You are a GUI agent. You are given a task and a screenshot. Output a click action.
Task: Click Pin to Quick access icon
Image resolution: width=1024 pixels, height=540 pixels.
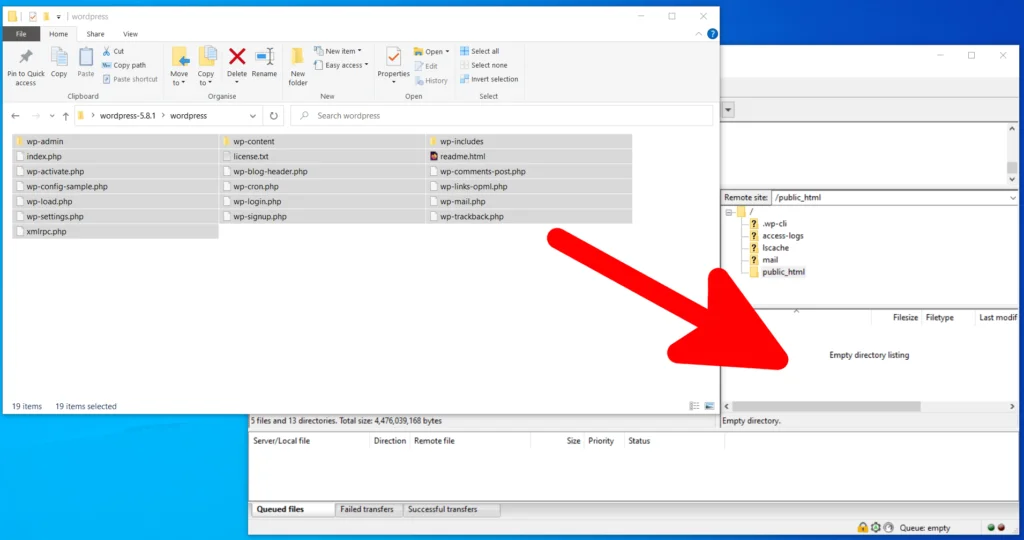[x=25, y=58]
